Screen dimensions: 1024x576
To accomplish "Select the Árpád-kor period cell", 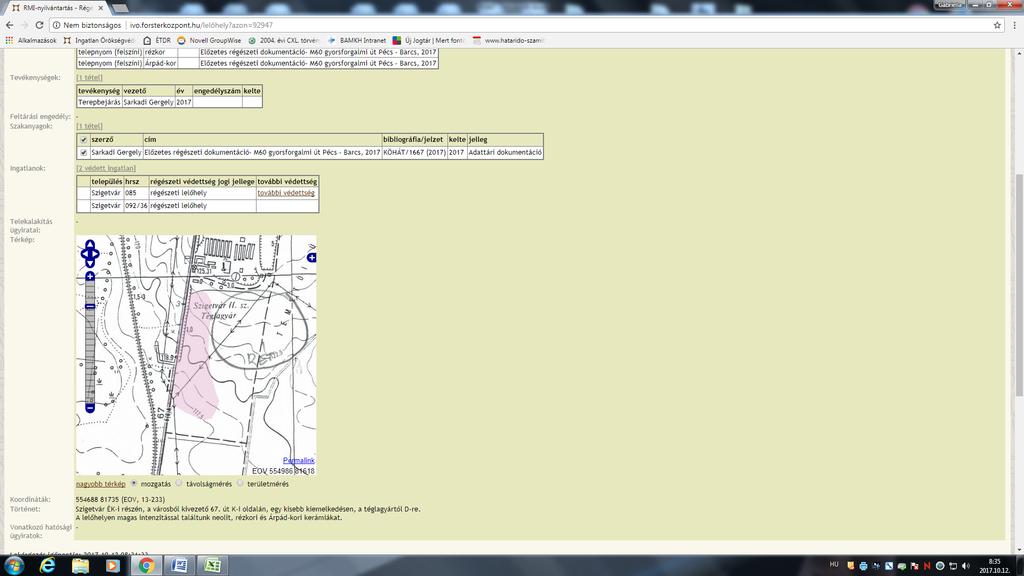I will pyautogui.click(x=160, y=63).
